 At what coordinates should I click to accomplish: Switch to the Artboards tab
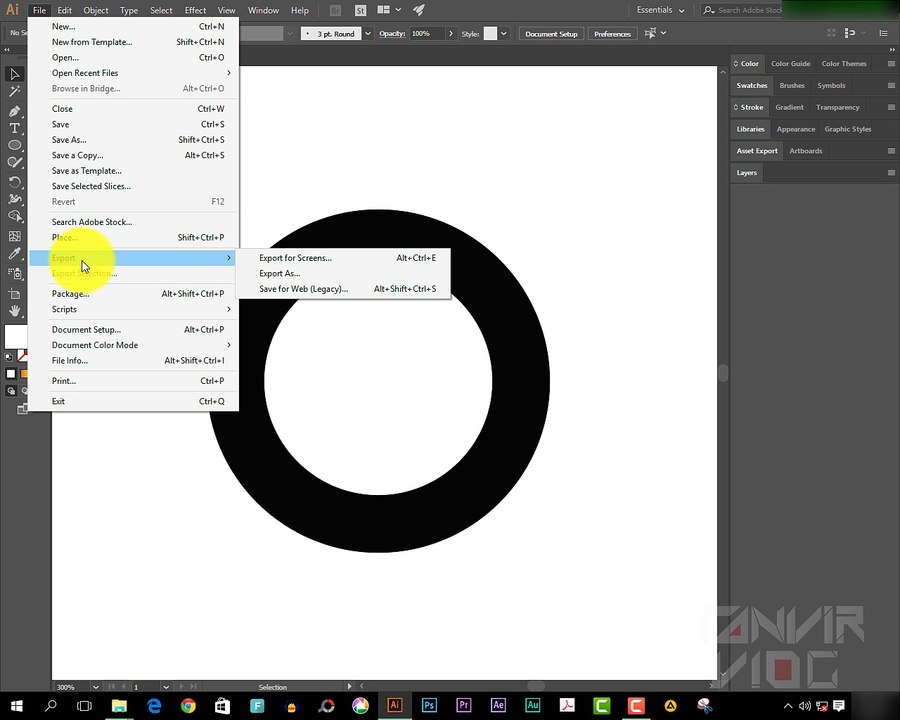click(x=806, y=151)
